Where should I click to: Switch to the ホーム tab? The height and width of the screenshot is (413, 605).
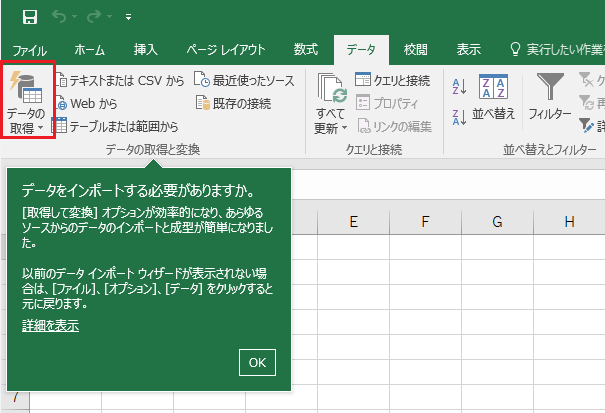click(x=90, y=50)
